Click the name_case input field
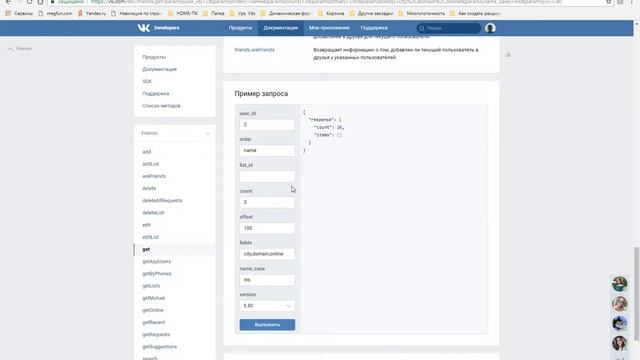This screenshot has width=640, height=360. (267, 280)
